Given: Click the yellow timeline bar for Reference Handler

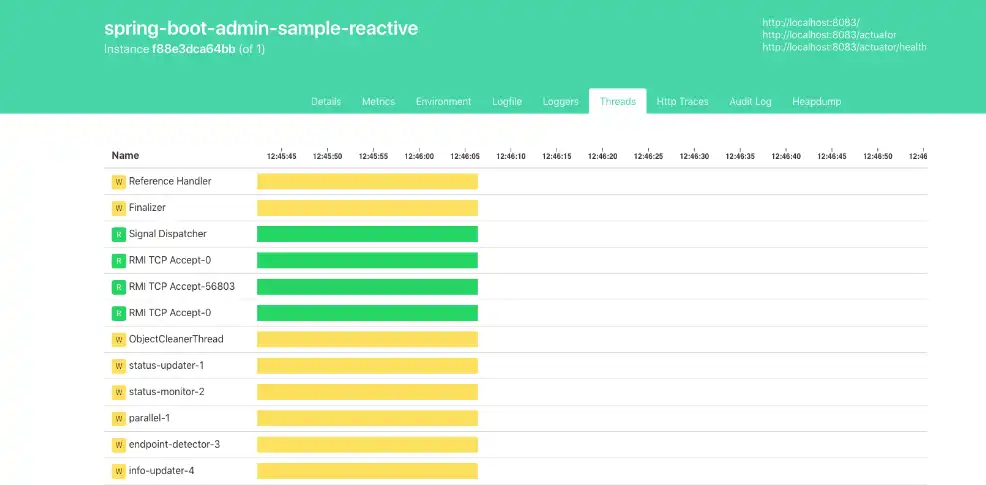Looking at the screenshot, I should point(367,181).
